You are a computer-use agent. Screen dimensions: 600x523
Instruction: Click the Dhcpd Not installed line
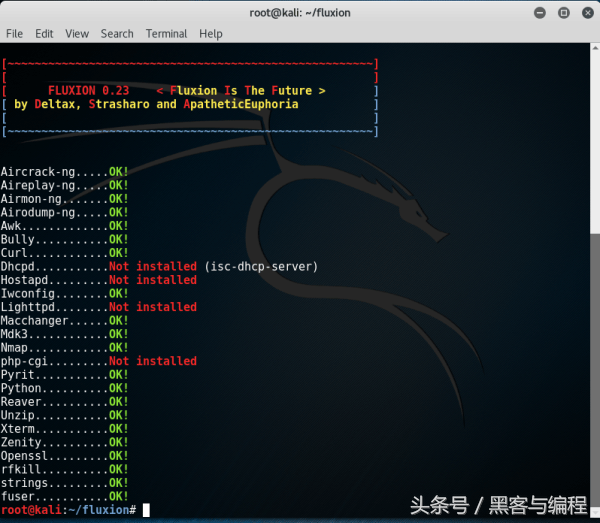[x=99, y=267]
